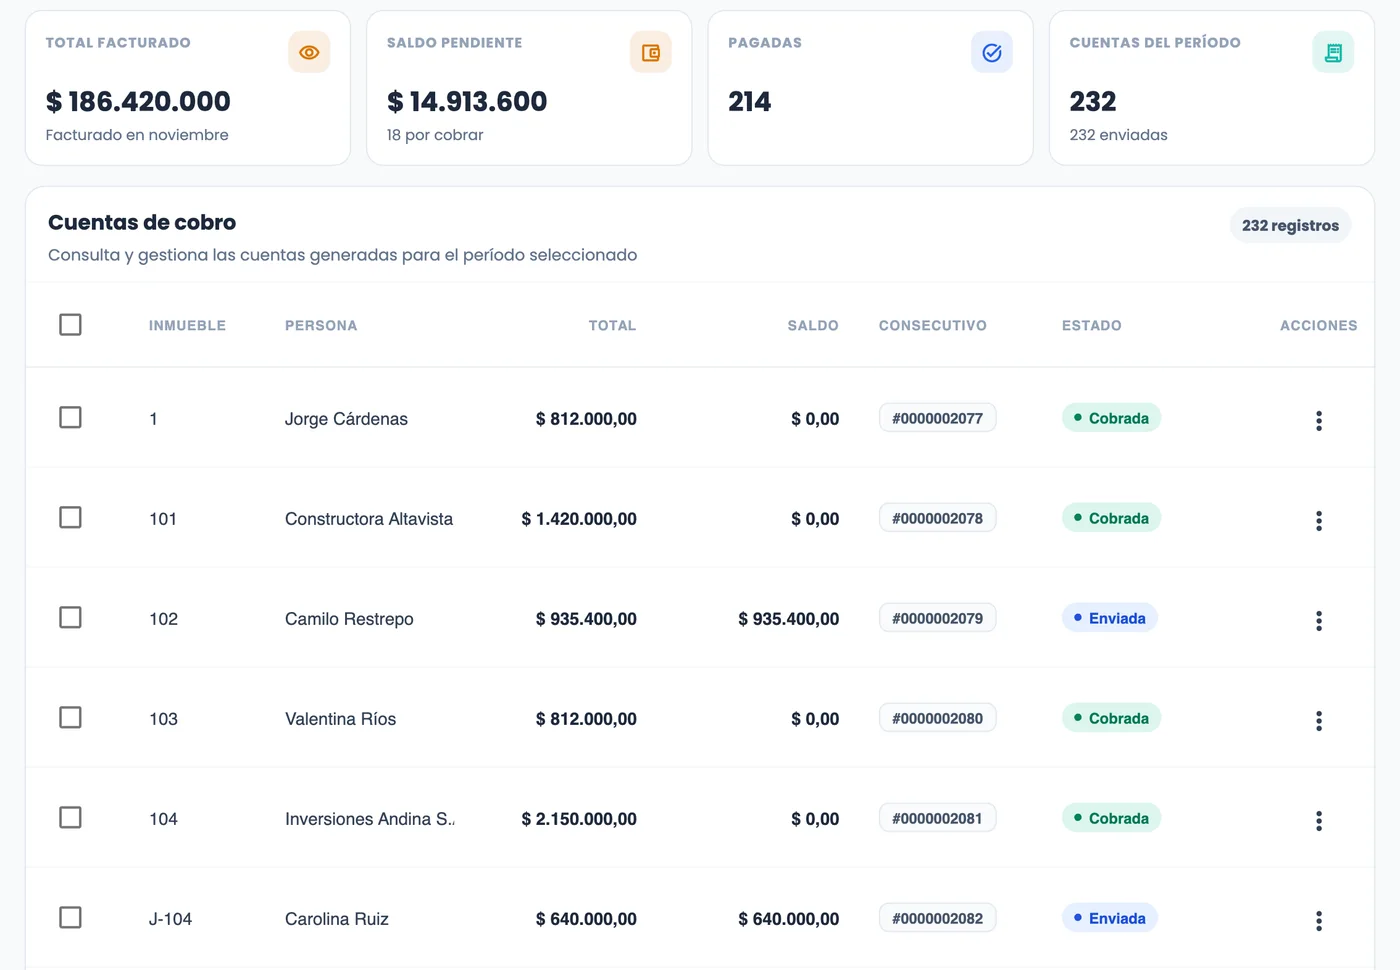
Task: Select the checkbox for inmueble 101
Action: pos(70,517)
